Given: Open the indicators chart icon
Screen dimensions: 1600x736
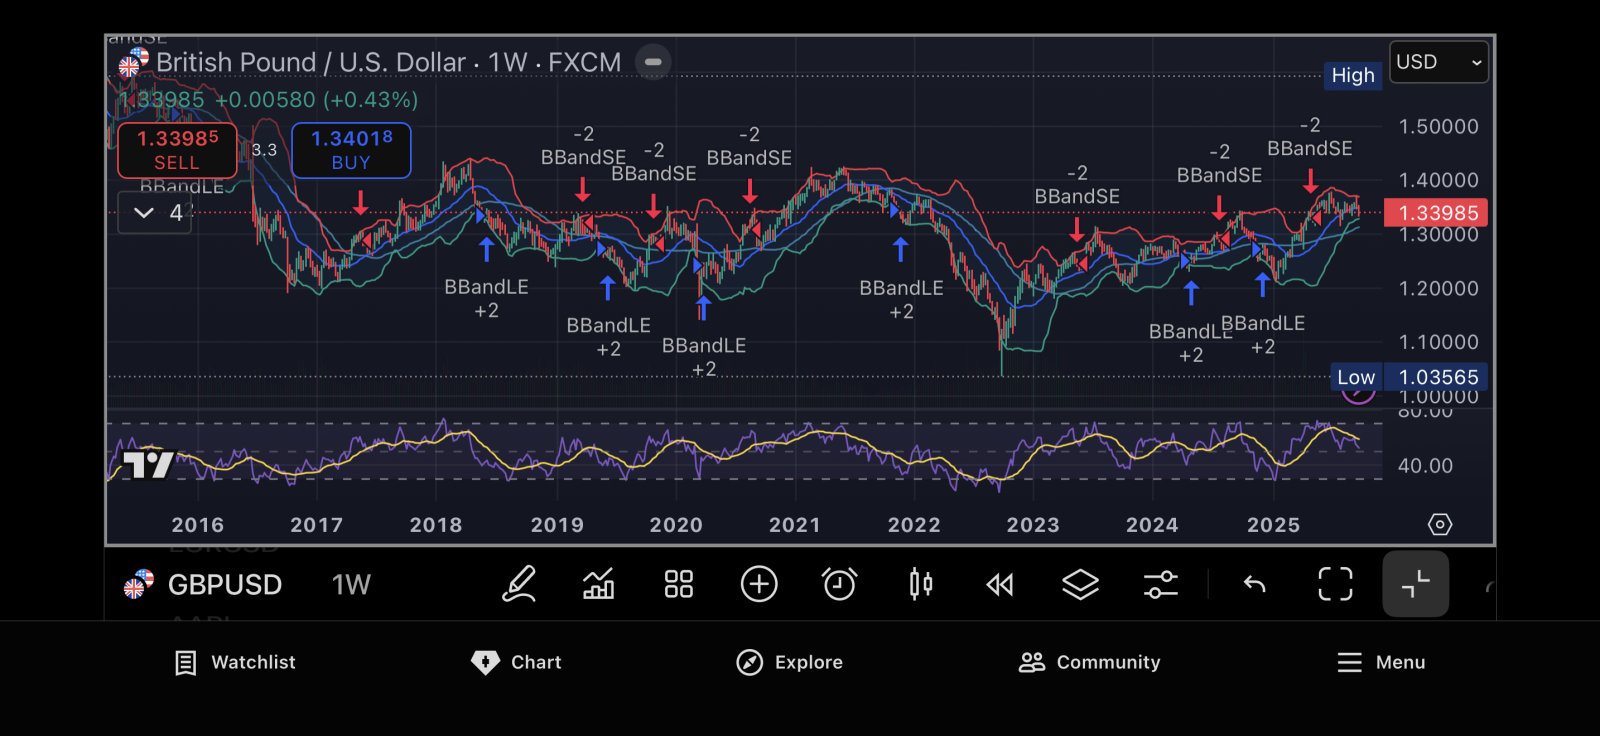Looking at the screenshot, I should pos(598,584).
